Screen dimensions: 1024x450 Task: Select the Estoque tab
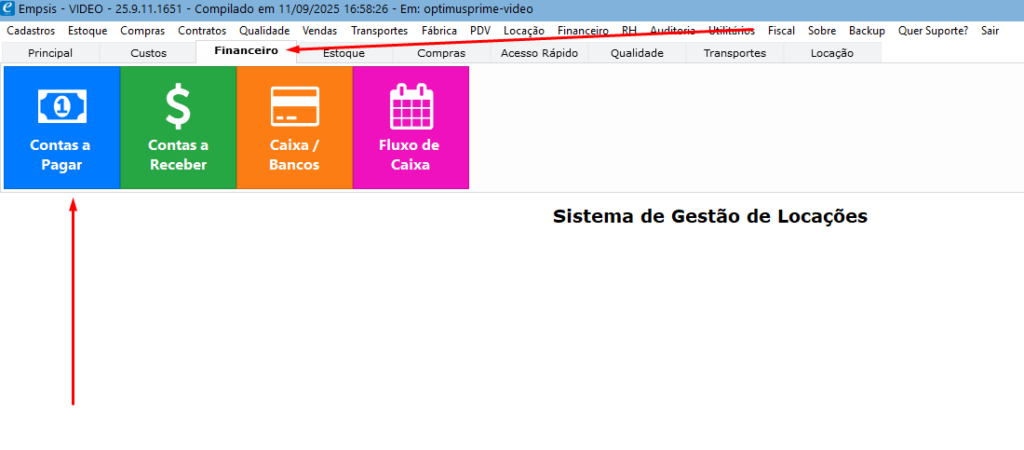click(x=344, y=53)
